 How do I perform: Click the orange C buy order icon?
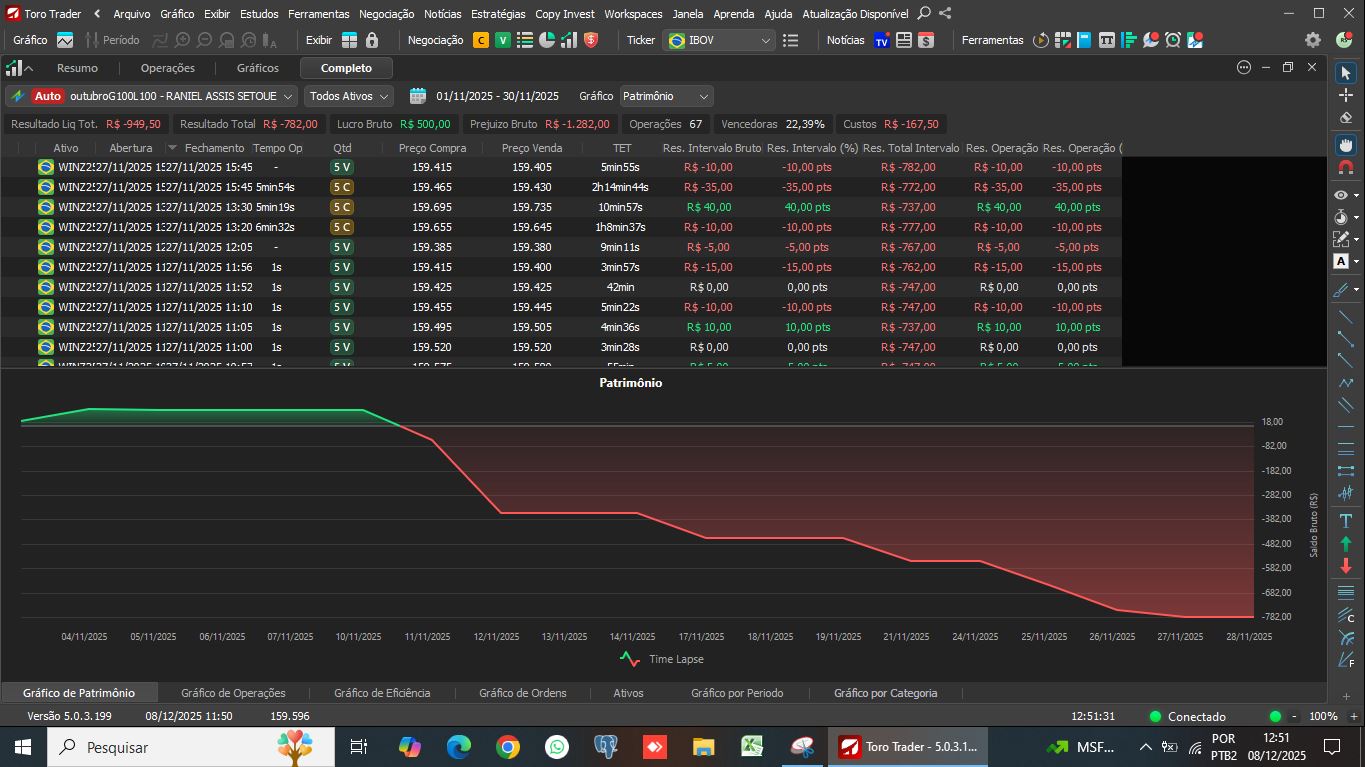pos(481,40)
